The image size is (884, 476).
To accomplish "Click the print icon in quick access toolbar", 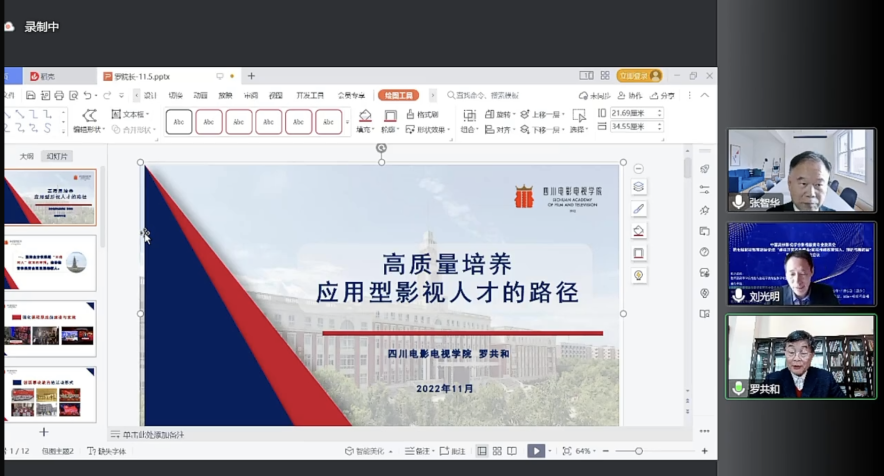I will point(60,96).
